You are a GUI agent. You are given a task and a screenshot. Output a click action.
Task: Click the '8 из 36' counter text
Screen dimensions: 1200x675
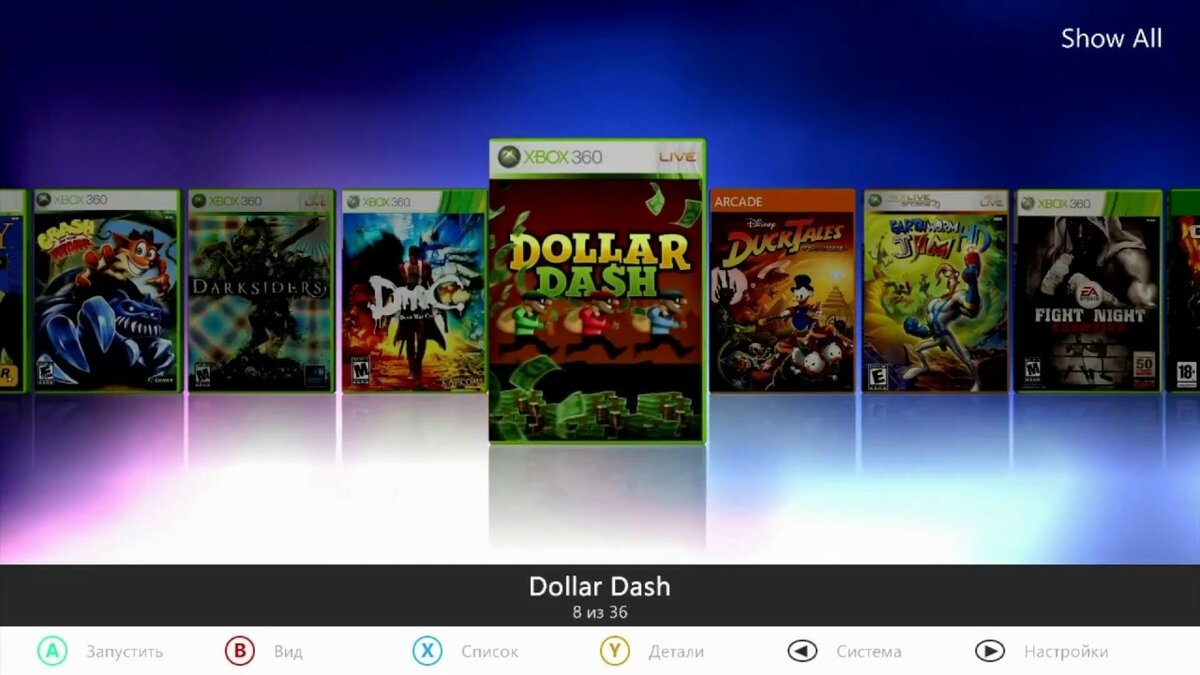pos(600,612)
